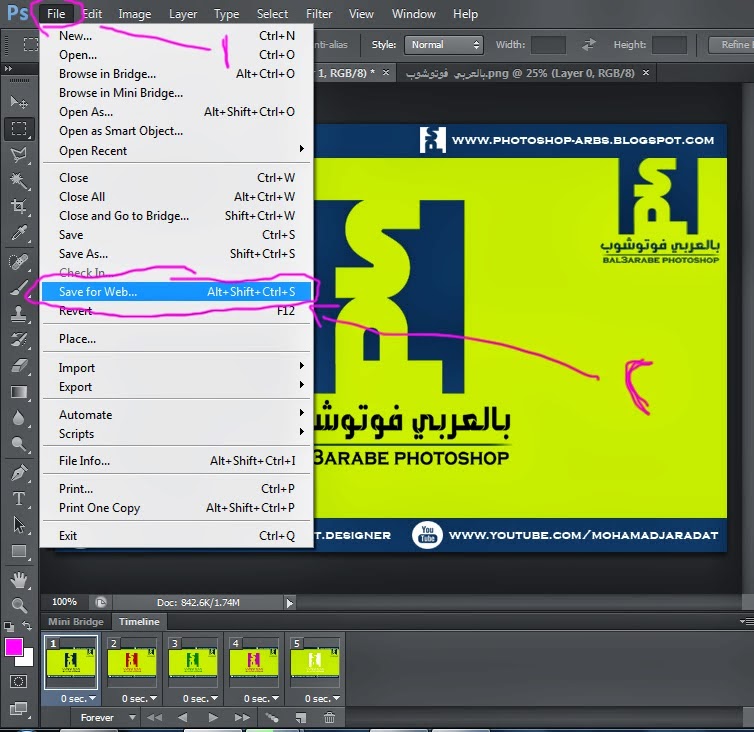This screenshot has width=754, height=732.
Task: Select the Pen tool
Action: coord(19,473)
